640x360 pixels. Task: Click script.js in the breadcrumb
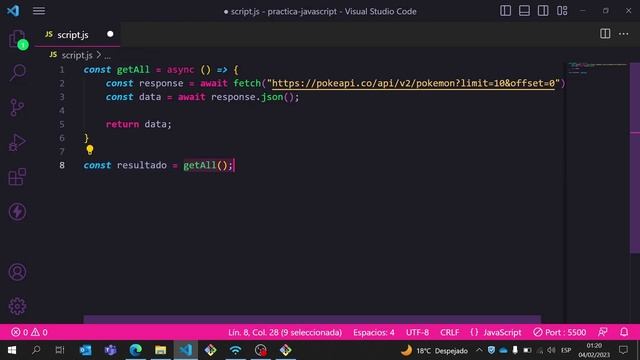click(x=77, y=55)
